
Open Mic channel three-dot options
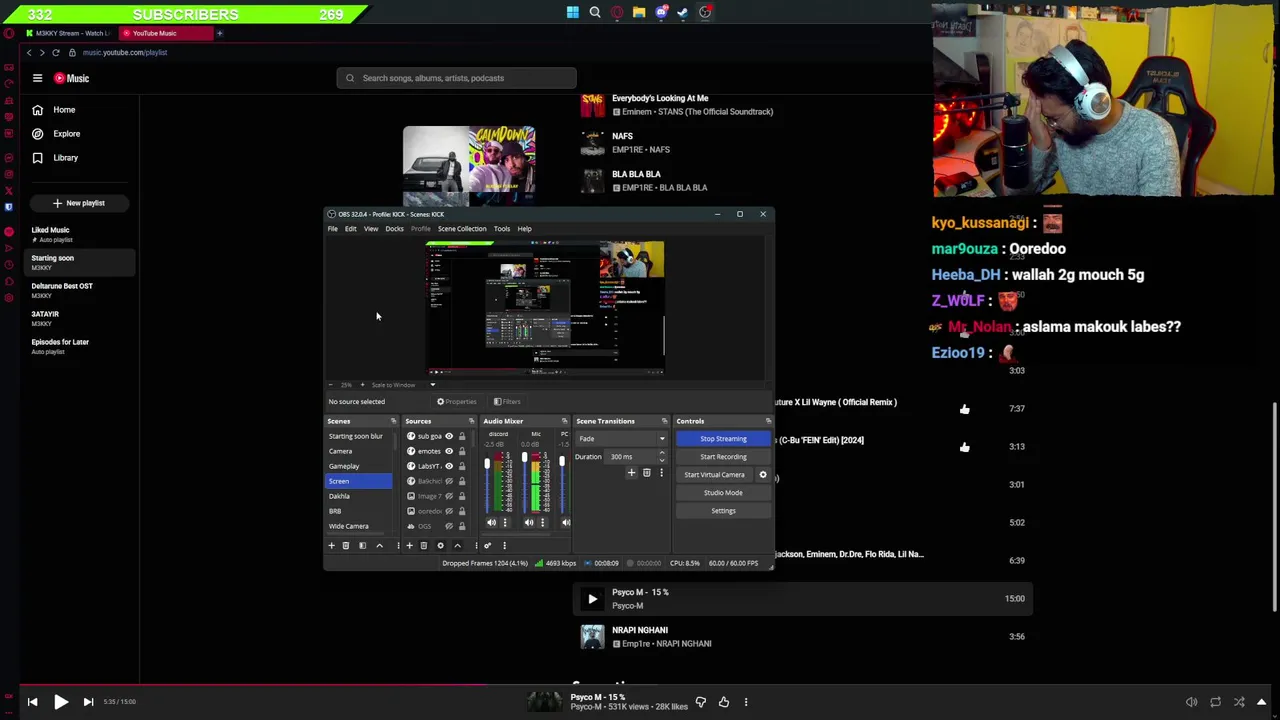point(542,522)
